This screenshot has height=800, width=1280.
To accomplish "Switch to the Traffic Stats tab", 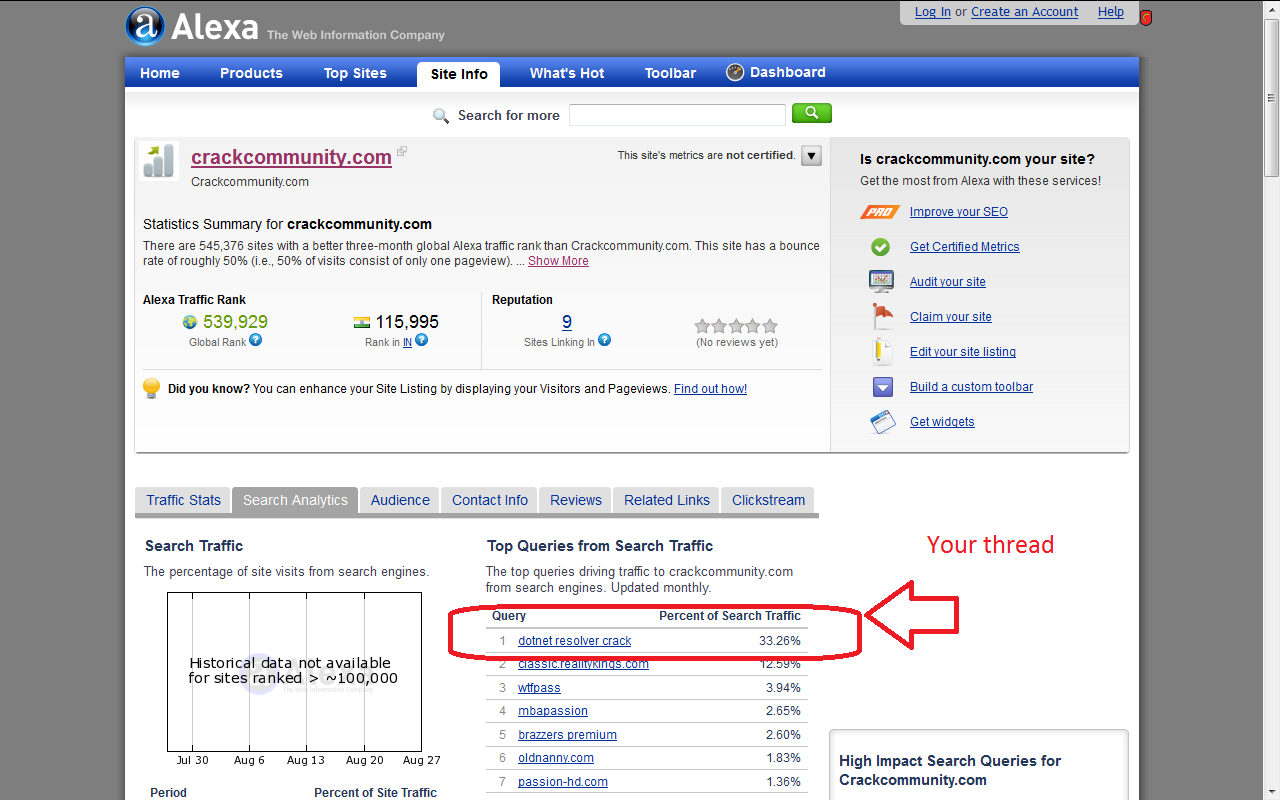I will (x=183, y=500).
